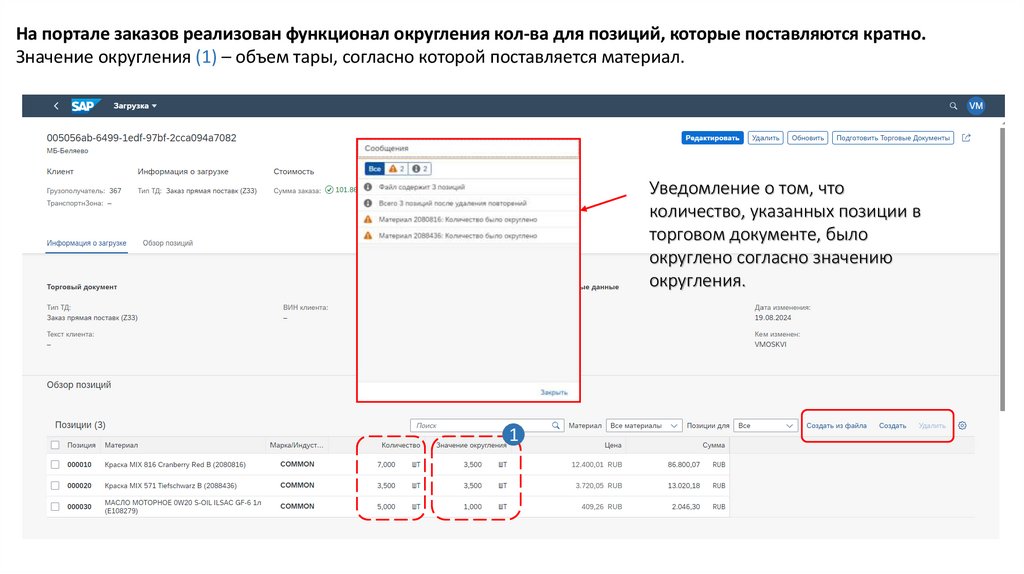Filter messages by information type
This screenshot has height=574, width=1024.
[x=419, y=169]
